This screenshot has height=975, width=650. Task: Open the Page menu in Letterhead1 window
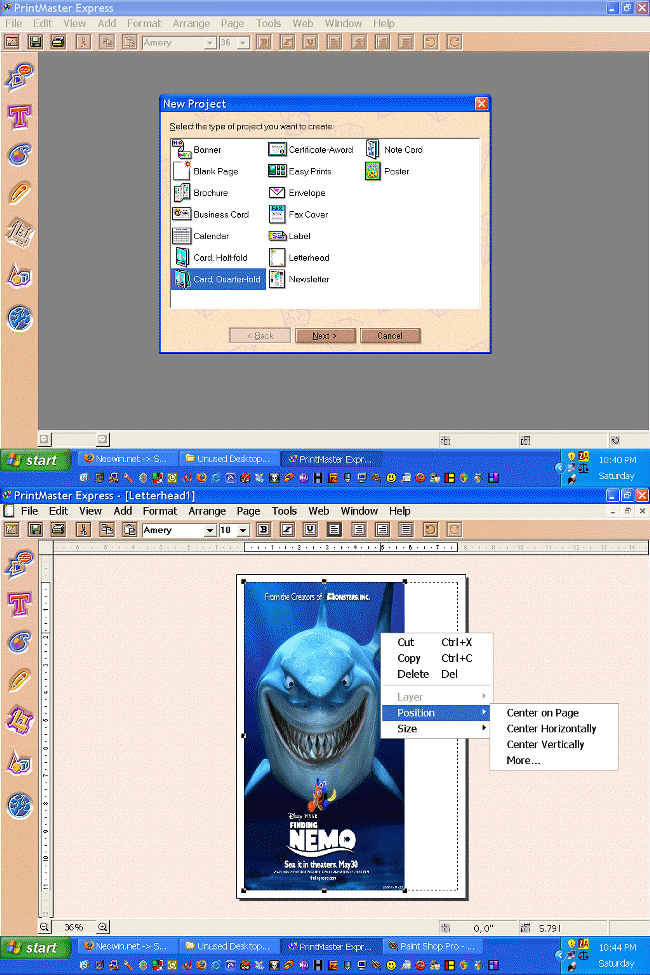pyautogui.click(x=248, y=511)
